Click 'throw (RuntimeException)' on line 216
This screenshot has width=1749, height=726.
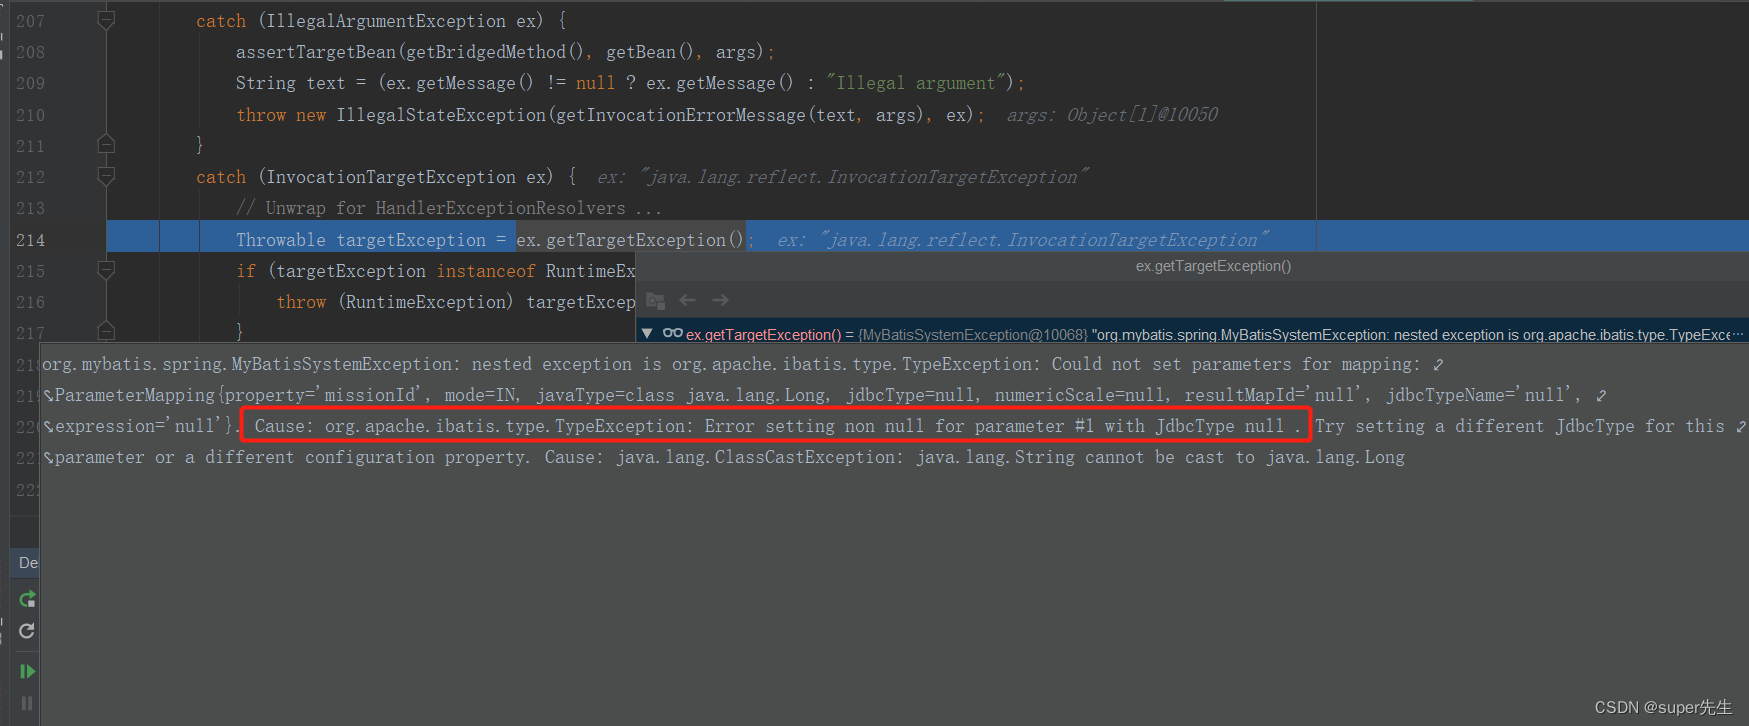(x=395, y=302)
